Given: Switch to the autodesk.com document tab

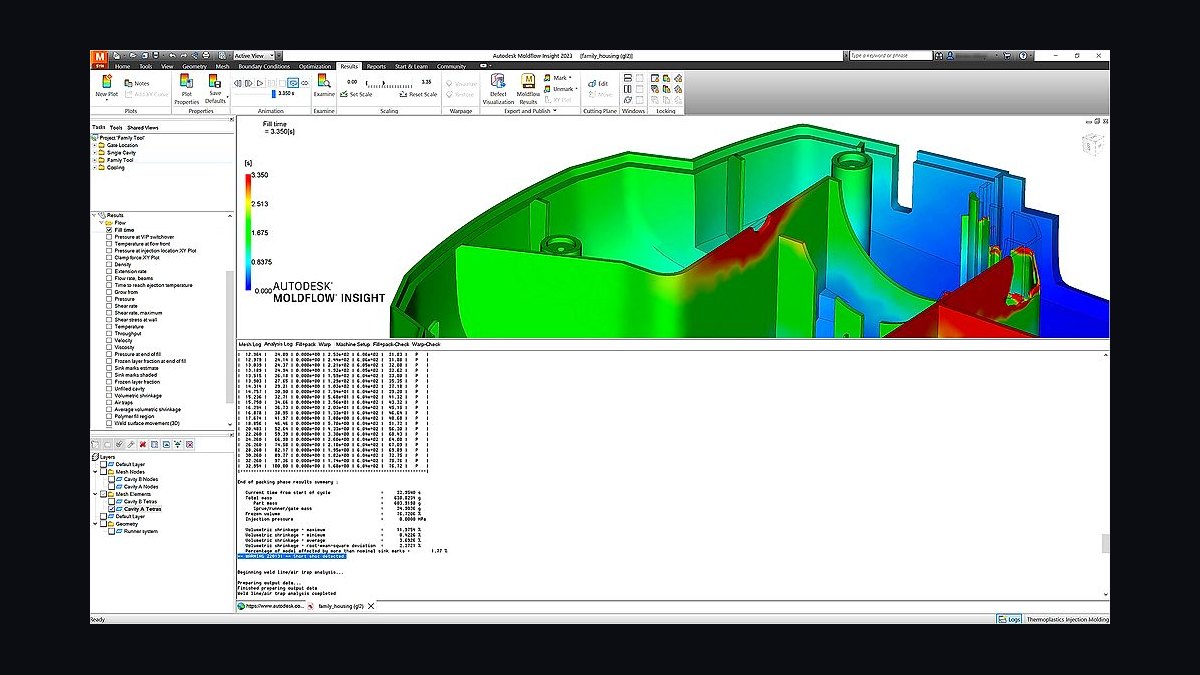Looking at the screenshot, I should click(x=270, y=606).
